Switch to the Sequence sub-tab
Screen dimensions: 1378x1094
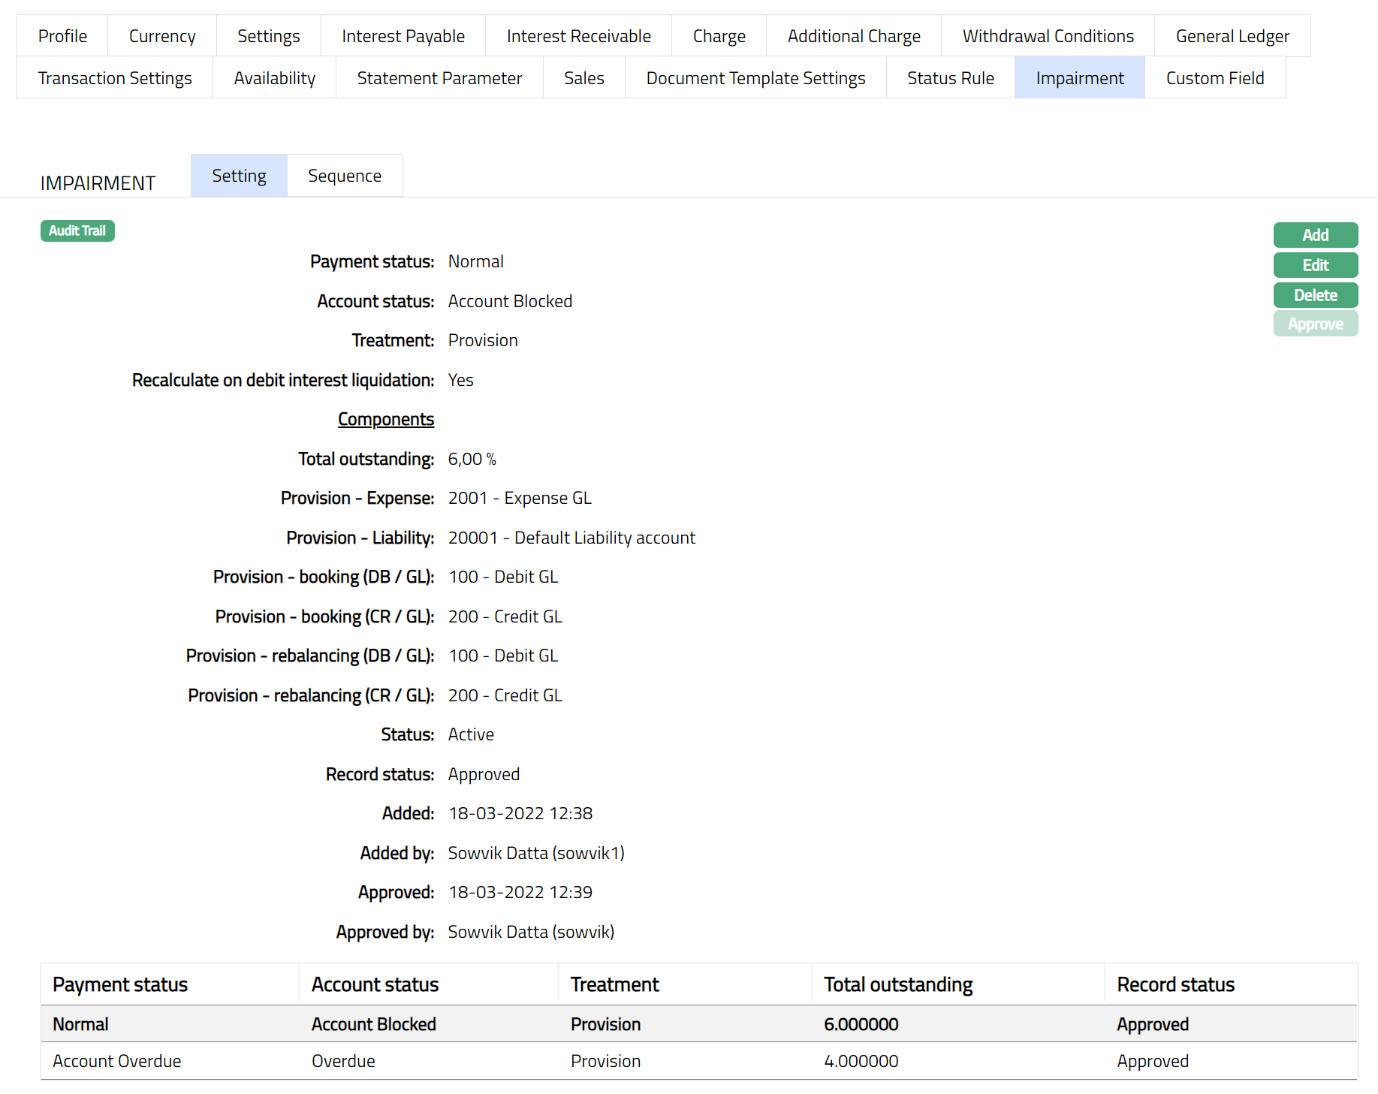click(344, 175)
